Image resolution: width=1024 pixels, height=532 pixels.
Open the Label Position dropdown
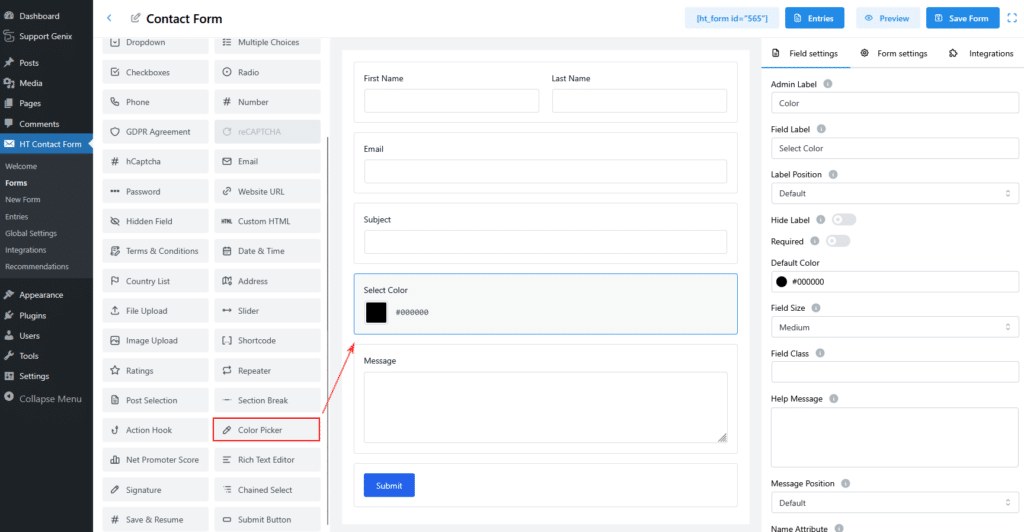tap(894, 193)
